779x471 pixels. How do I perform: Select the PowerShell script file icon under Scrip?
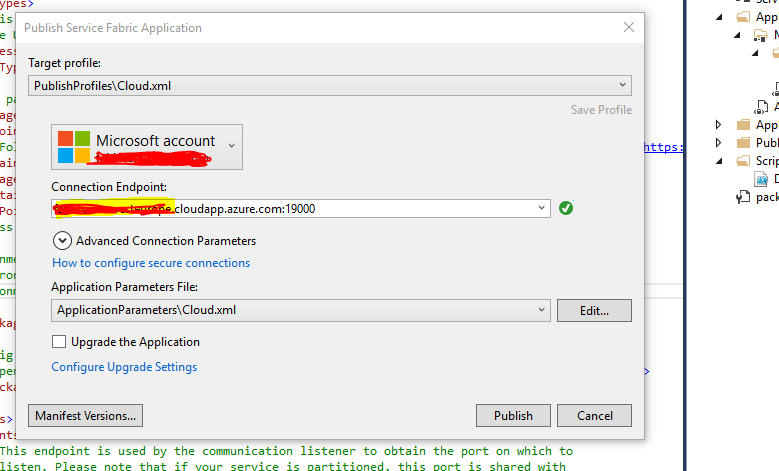pyautogui.click(x=761, y=179)
